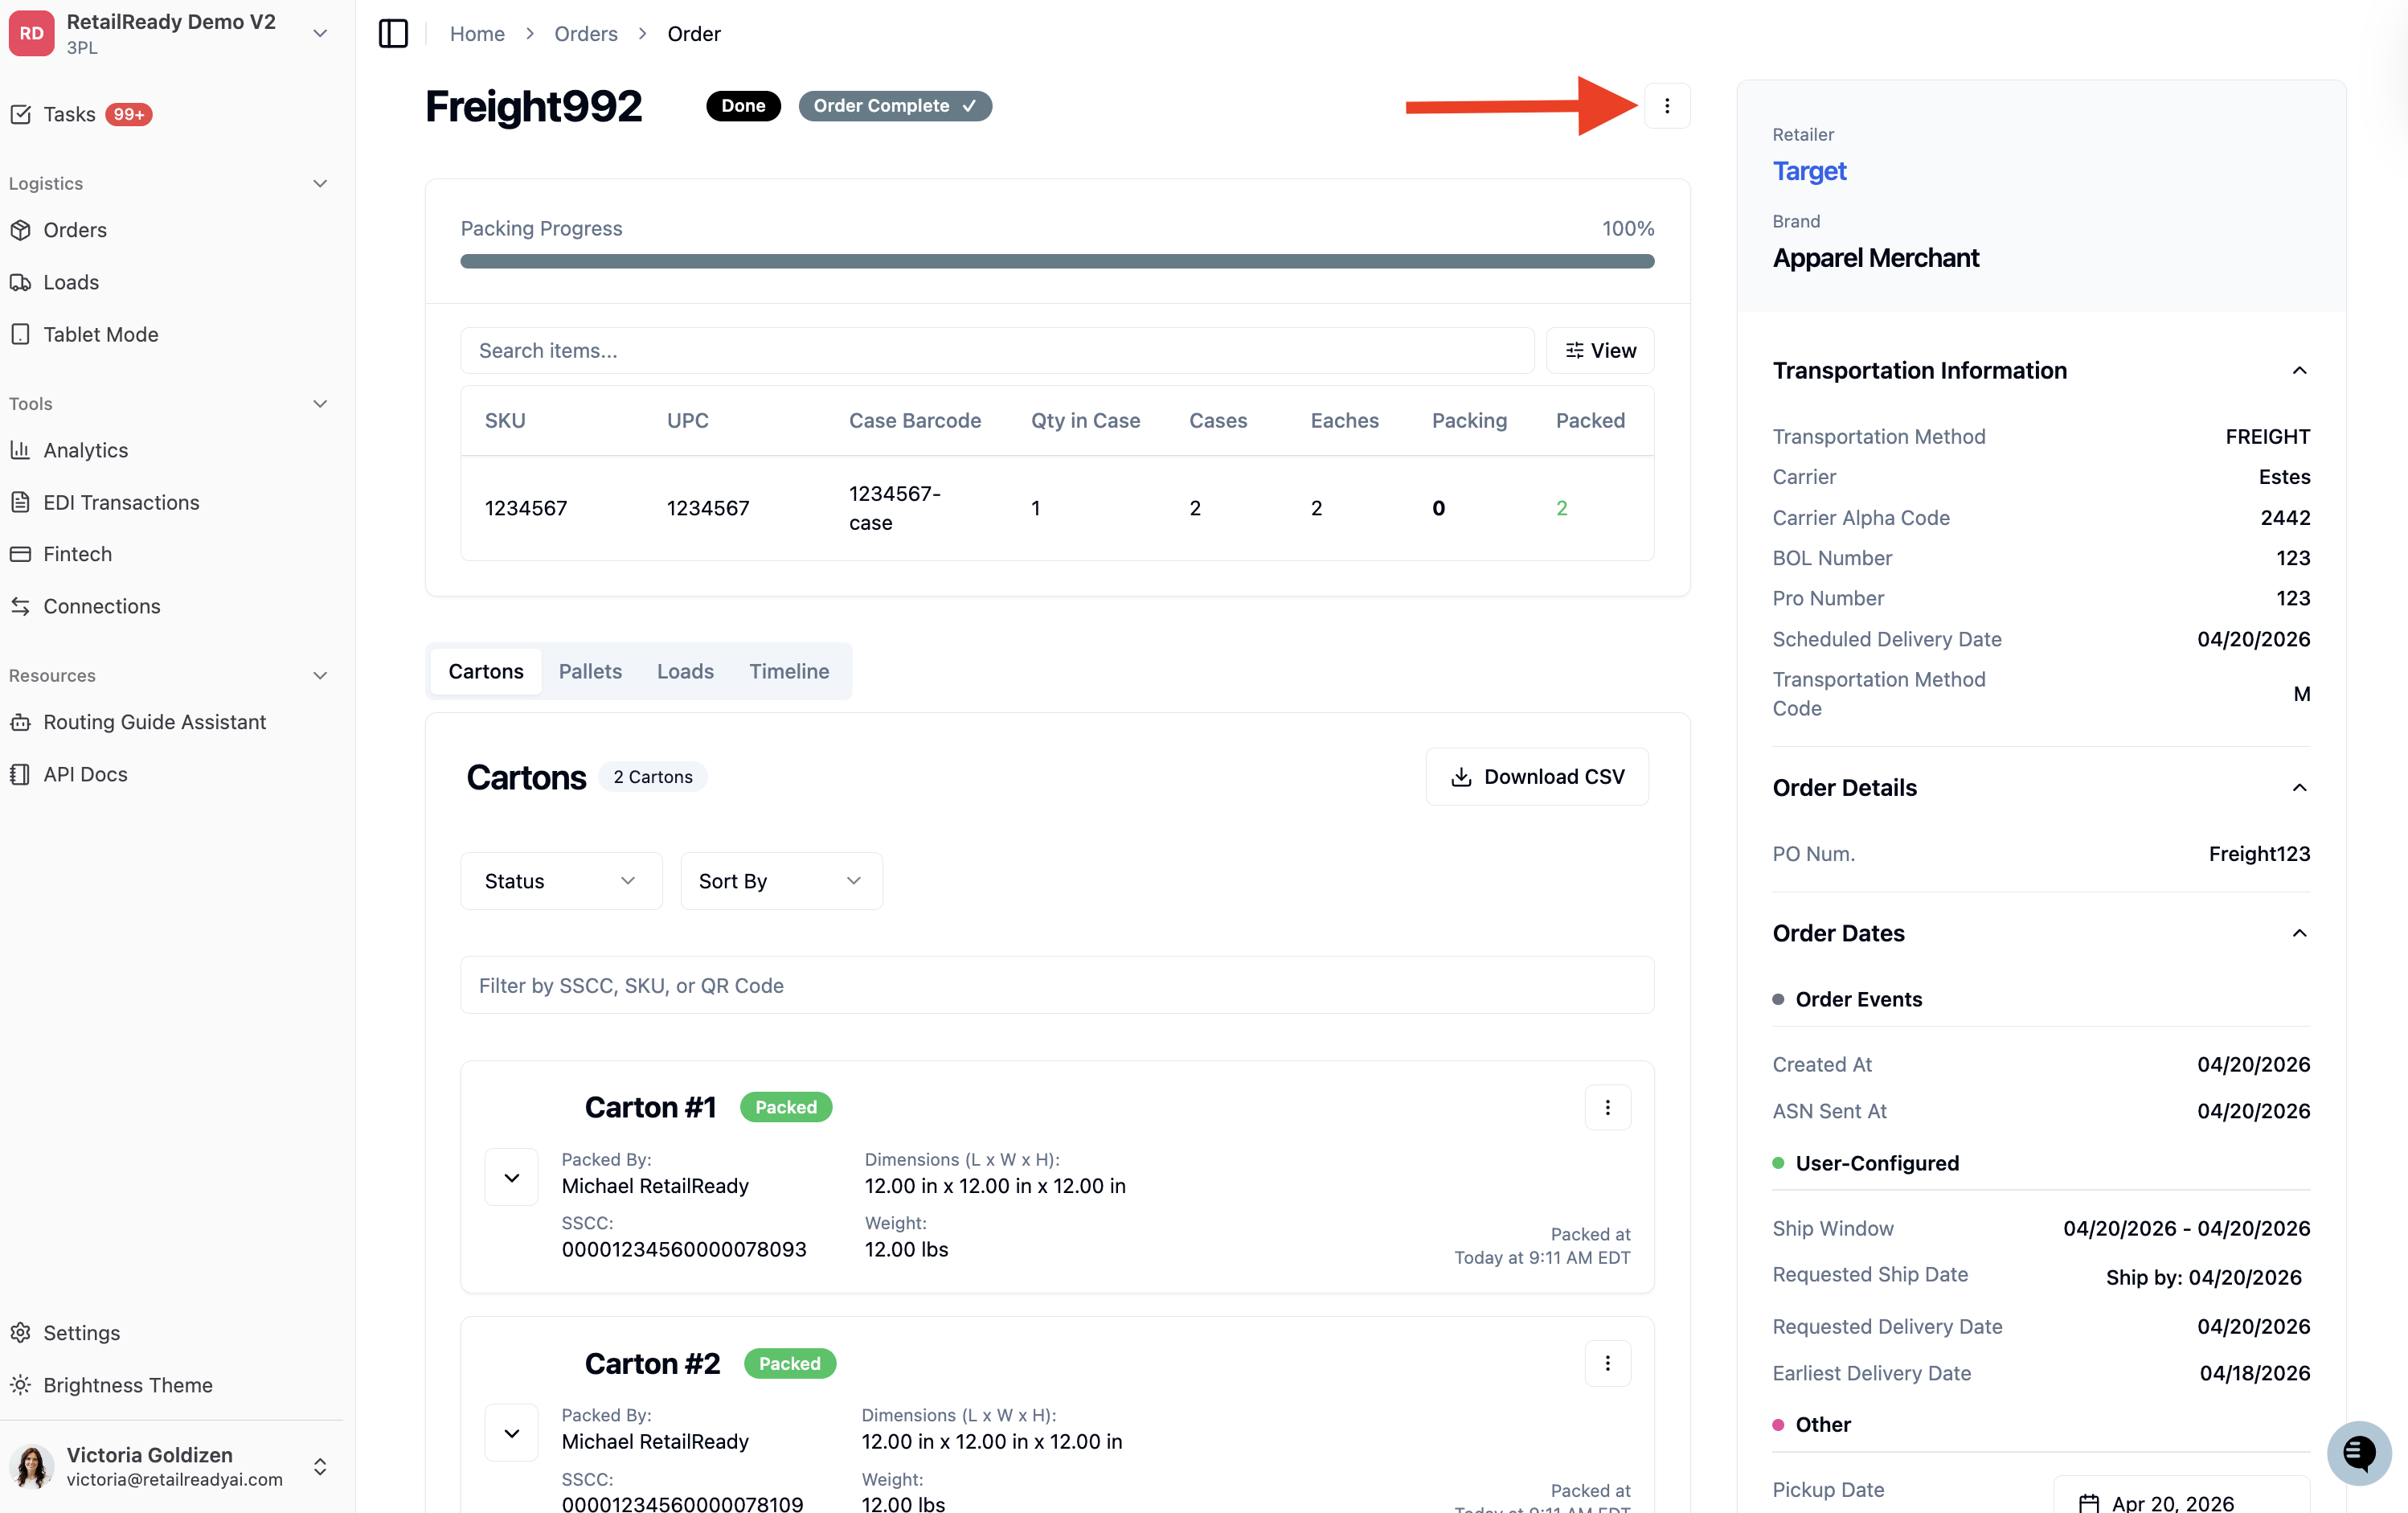Expand Carton #1 details chevron

[x=512, y=1177]
